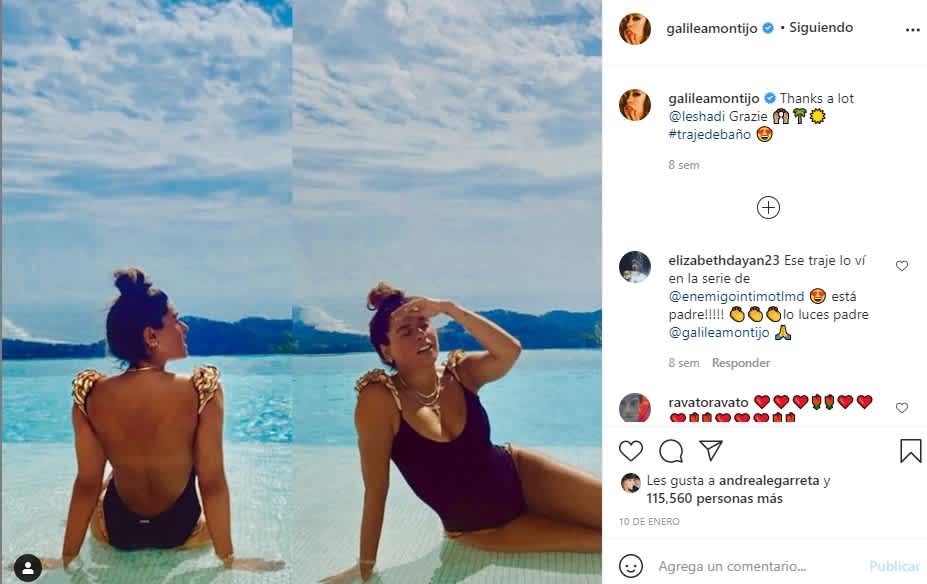This screenshot has width=927, height=584.
Task: Load more comments with the plus circle
Action: tap(768, 207)
